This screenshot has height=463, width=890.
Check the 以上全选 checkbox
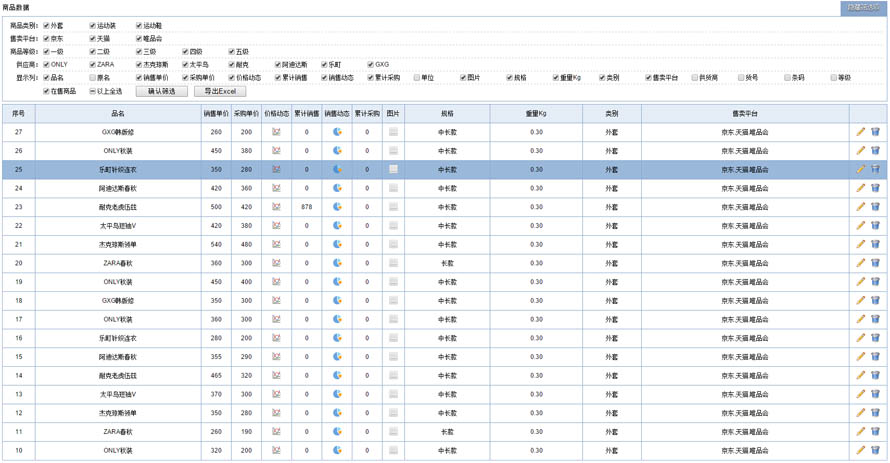pos(92,91)
